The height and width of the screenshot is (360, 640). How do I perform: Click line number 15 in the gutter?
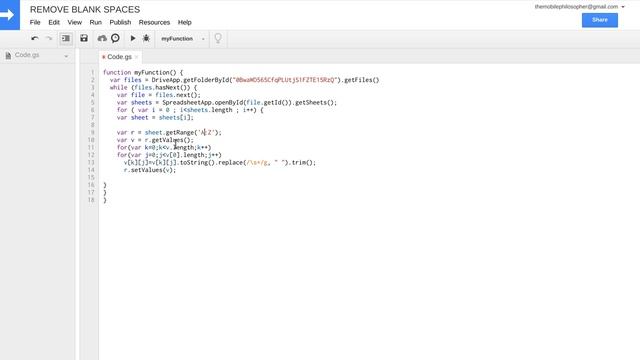pos(91,177)
